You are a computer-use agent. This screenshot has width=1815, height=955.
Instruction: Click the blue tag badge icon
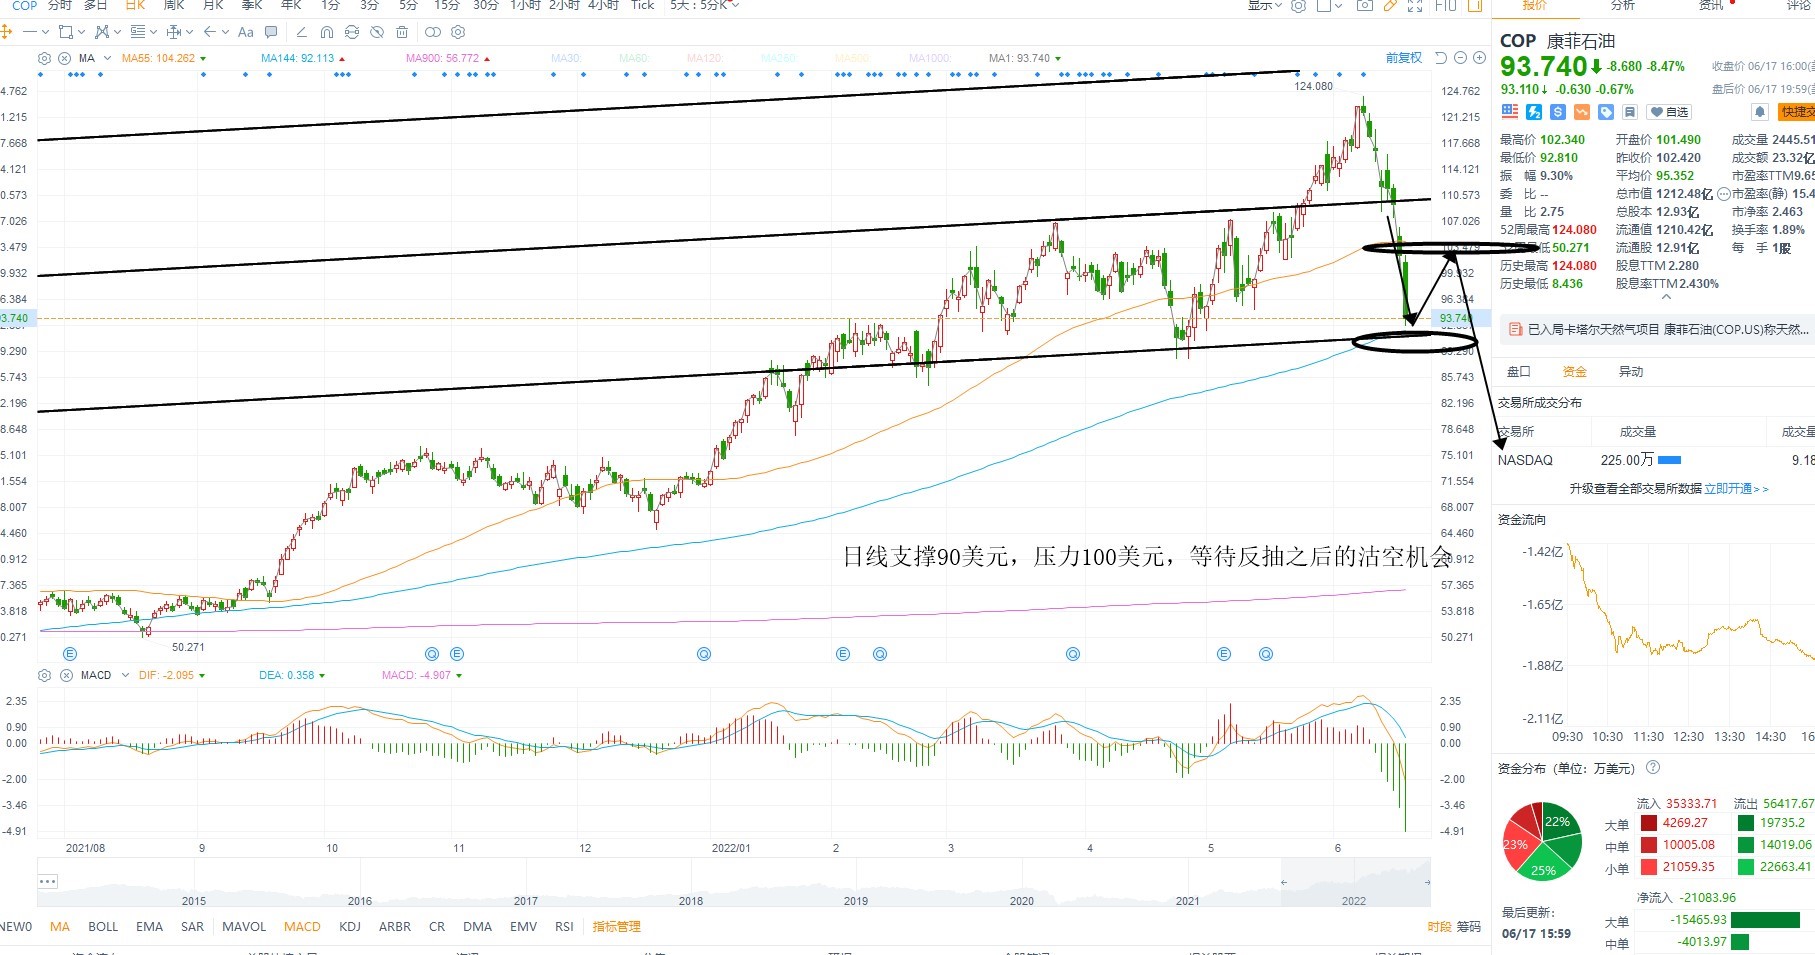coord(1606,112)
